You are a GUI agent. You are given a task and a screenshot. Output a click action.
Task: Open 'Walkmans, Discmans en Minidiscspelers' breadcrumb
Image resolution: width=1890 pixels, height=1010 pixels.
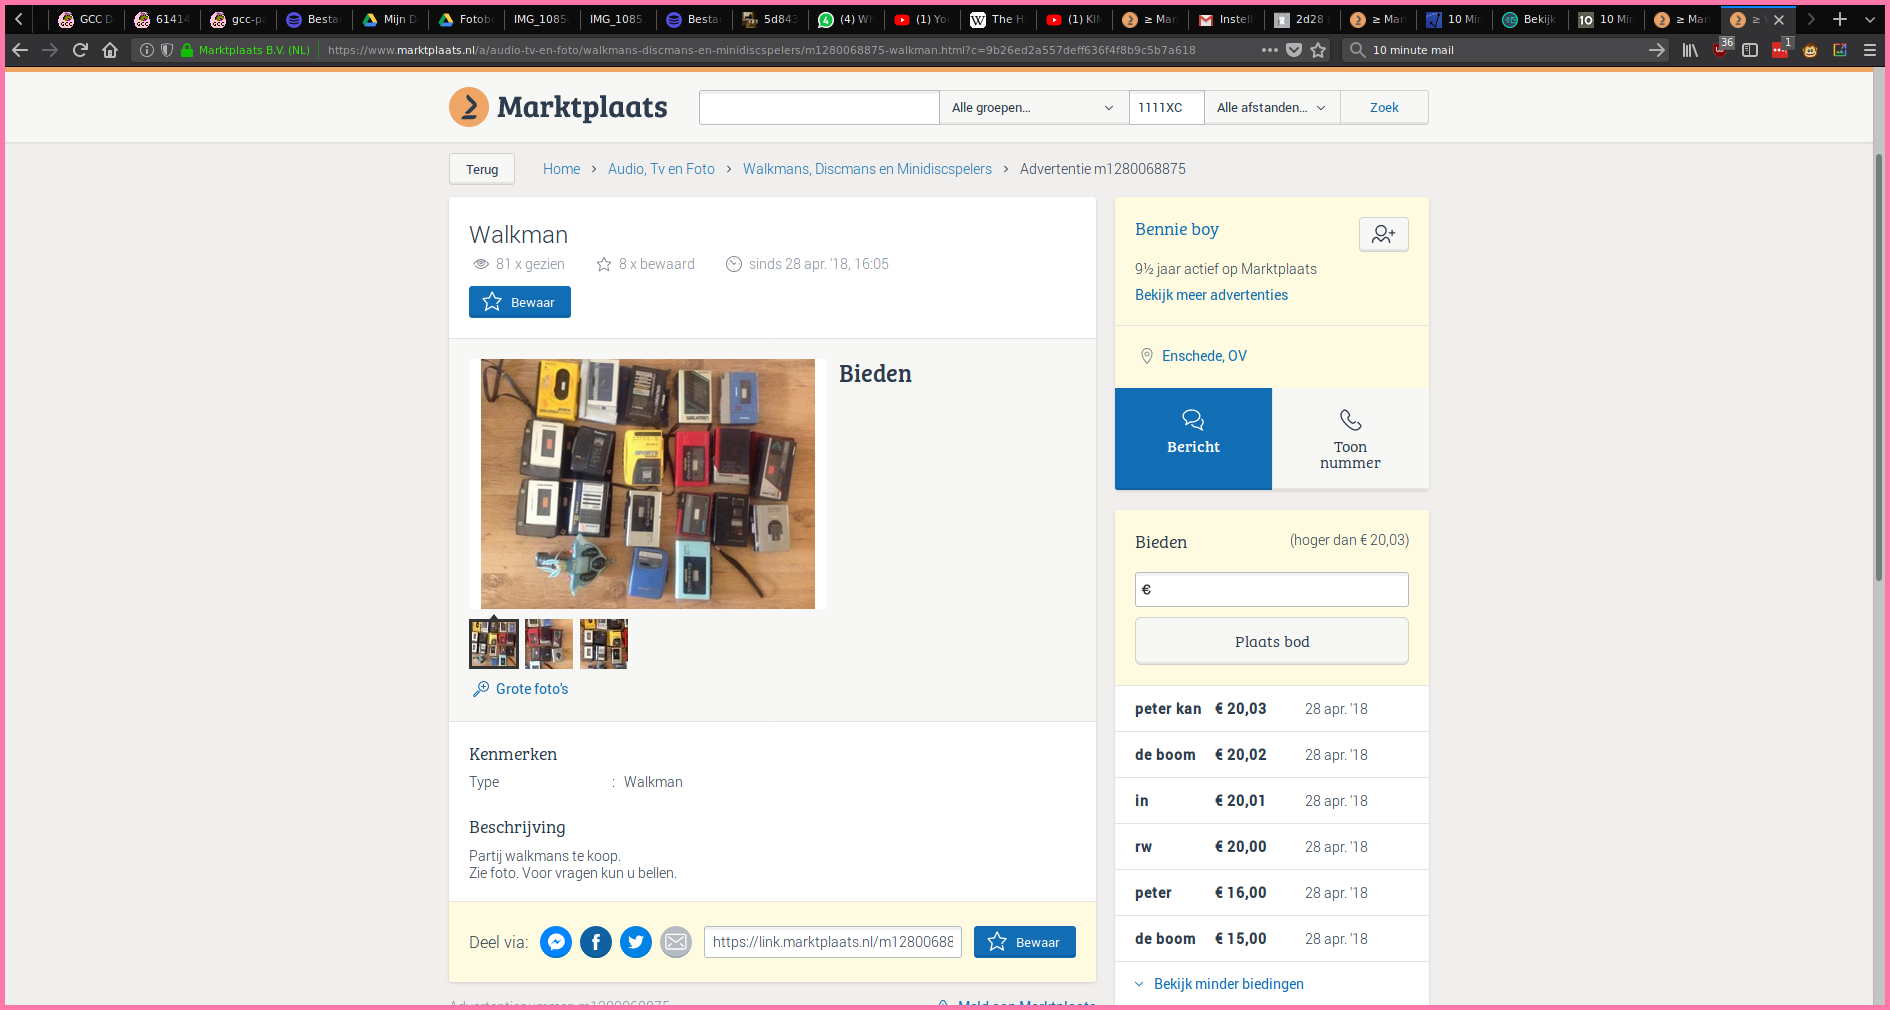click(x=867, y=169)
